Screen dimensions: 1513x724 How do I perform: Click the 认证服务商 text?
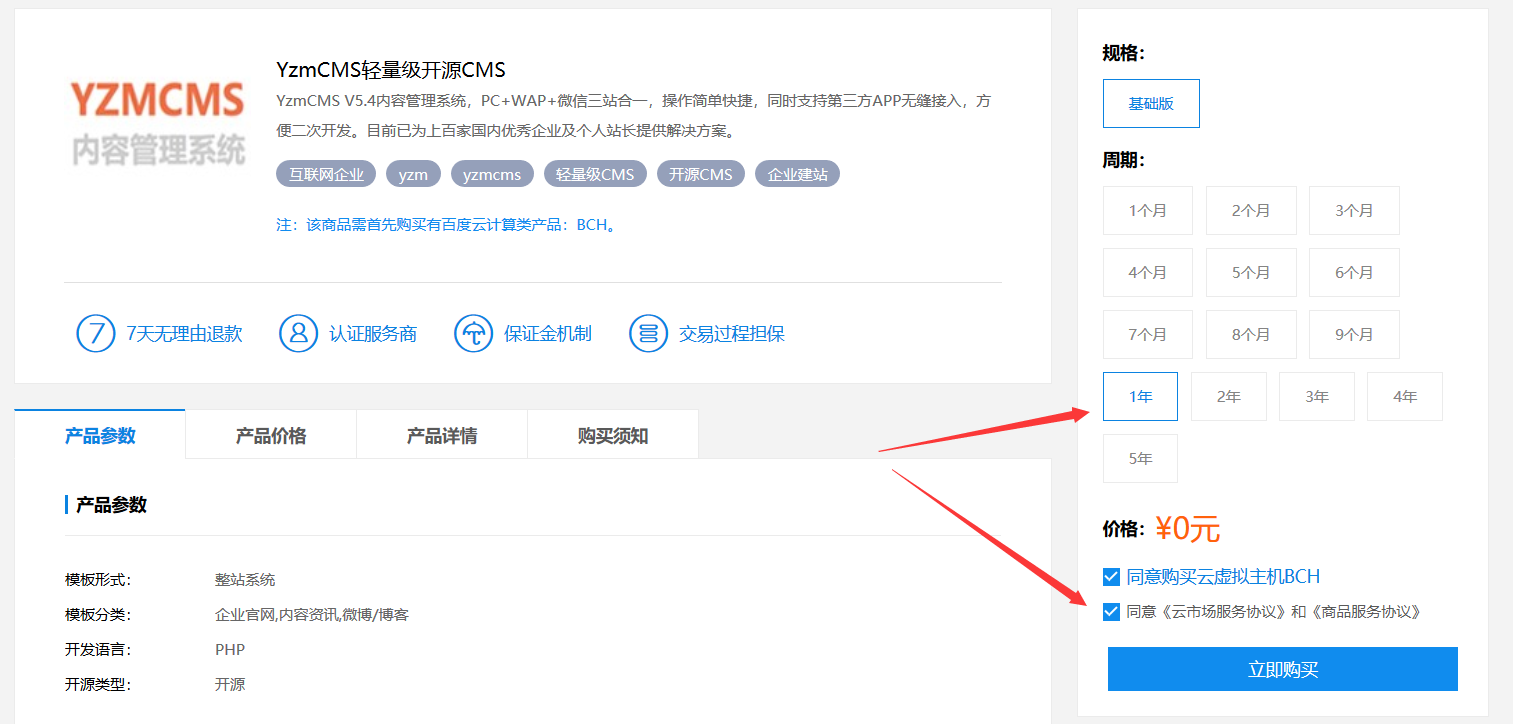coord(373,334)
